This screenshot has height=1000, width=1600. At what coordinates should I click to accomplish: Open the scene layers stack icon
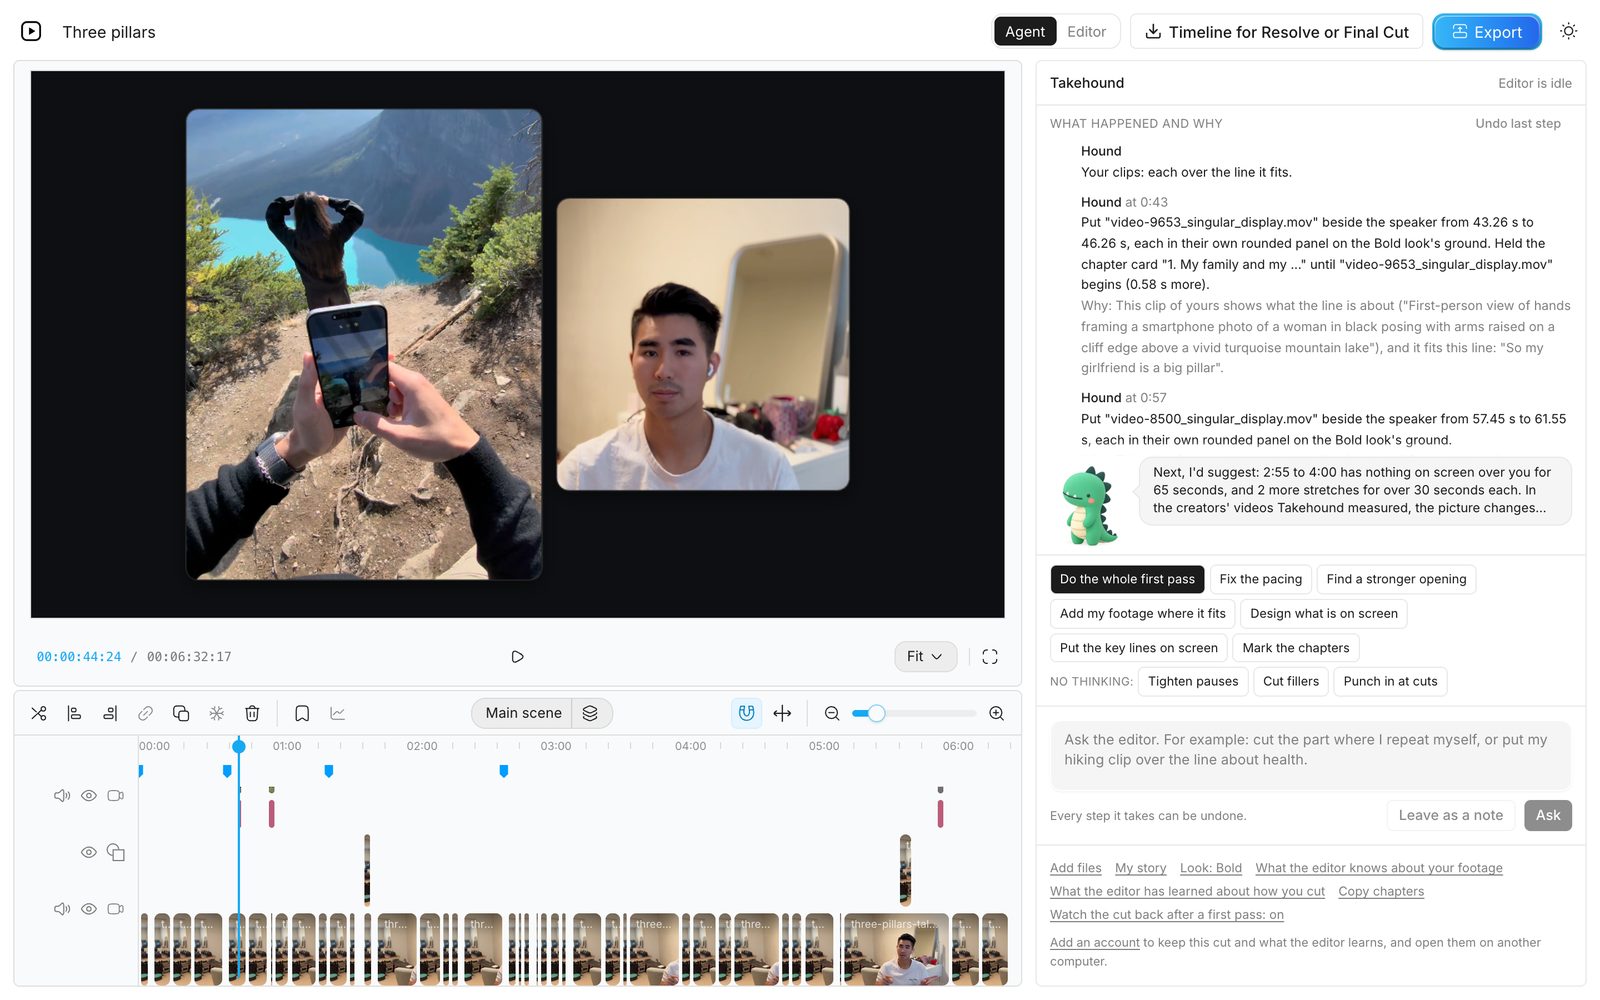(590, 713)
